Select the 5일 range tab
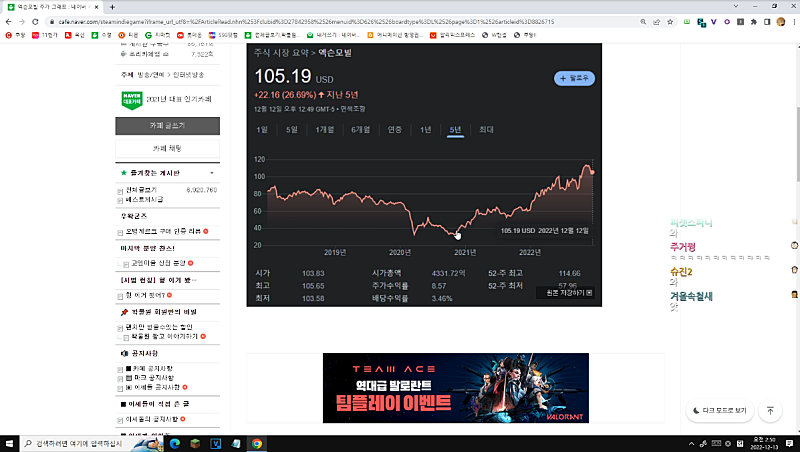This screenshot has height=452, width=800. pyautogui.click(x=291, y=130)
